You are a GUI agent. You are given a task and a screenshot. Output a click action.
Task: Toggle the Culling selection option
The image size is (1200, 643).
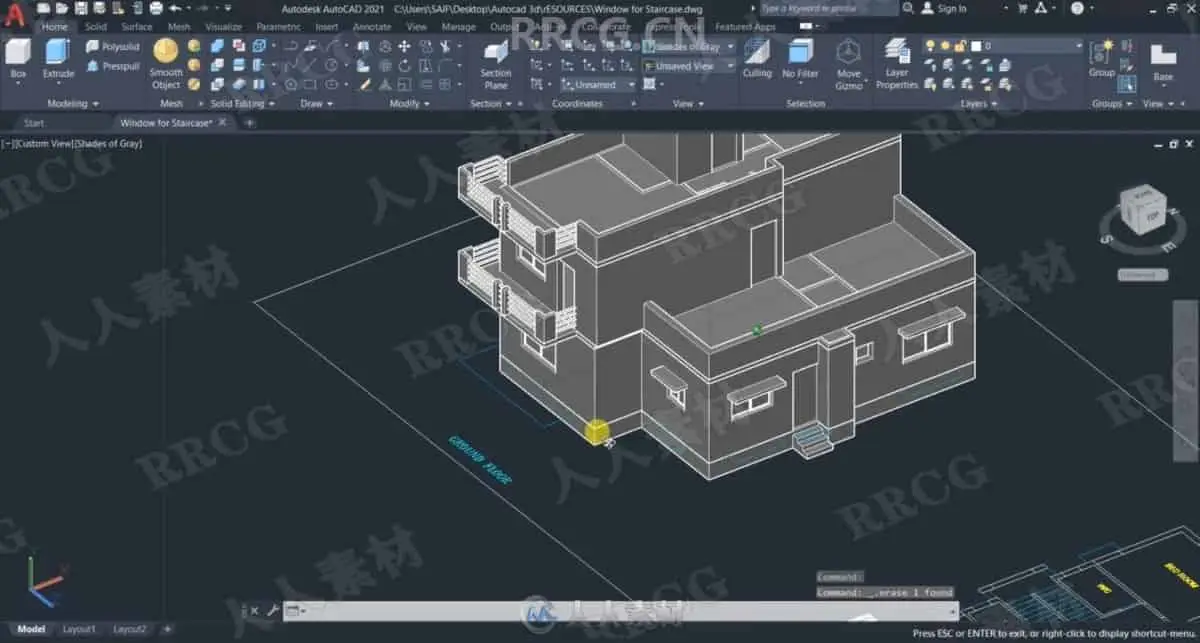(757, 58)
